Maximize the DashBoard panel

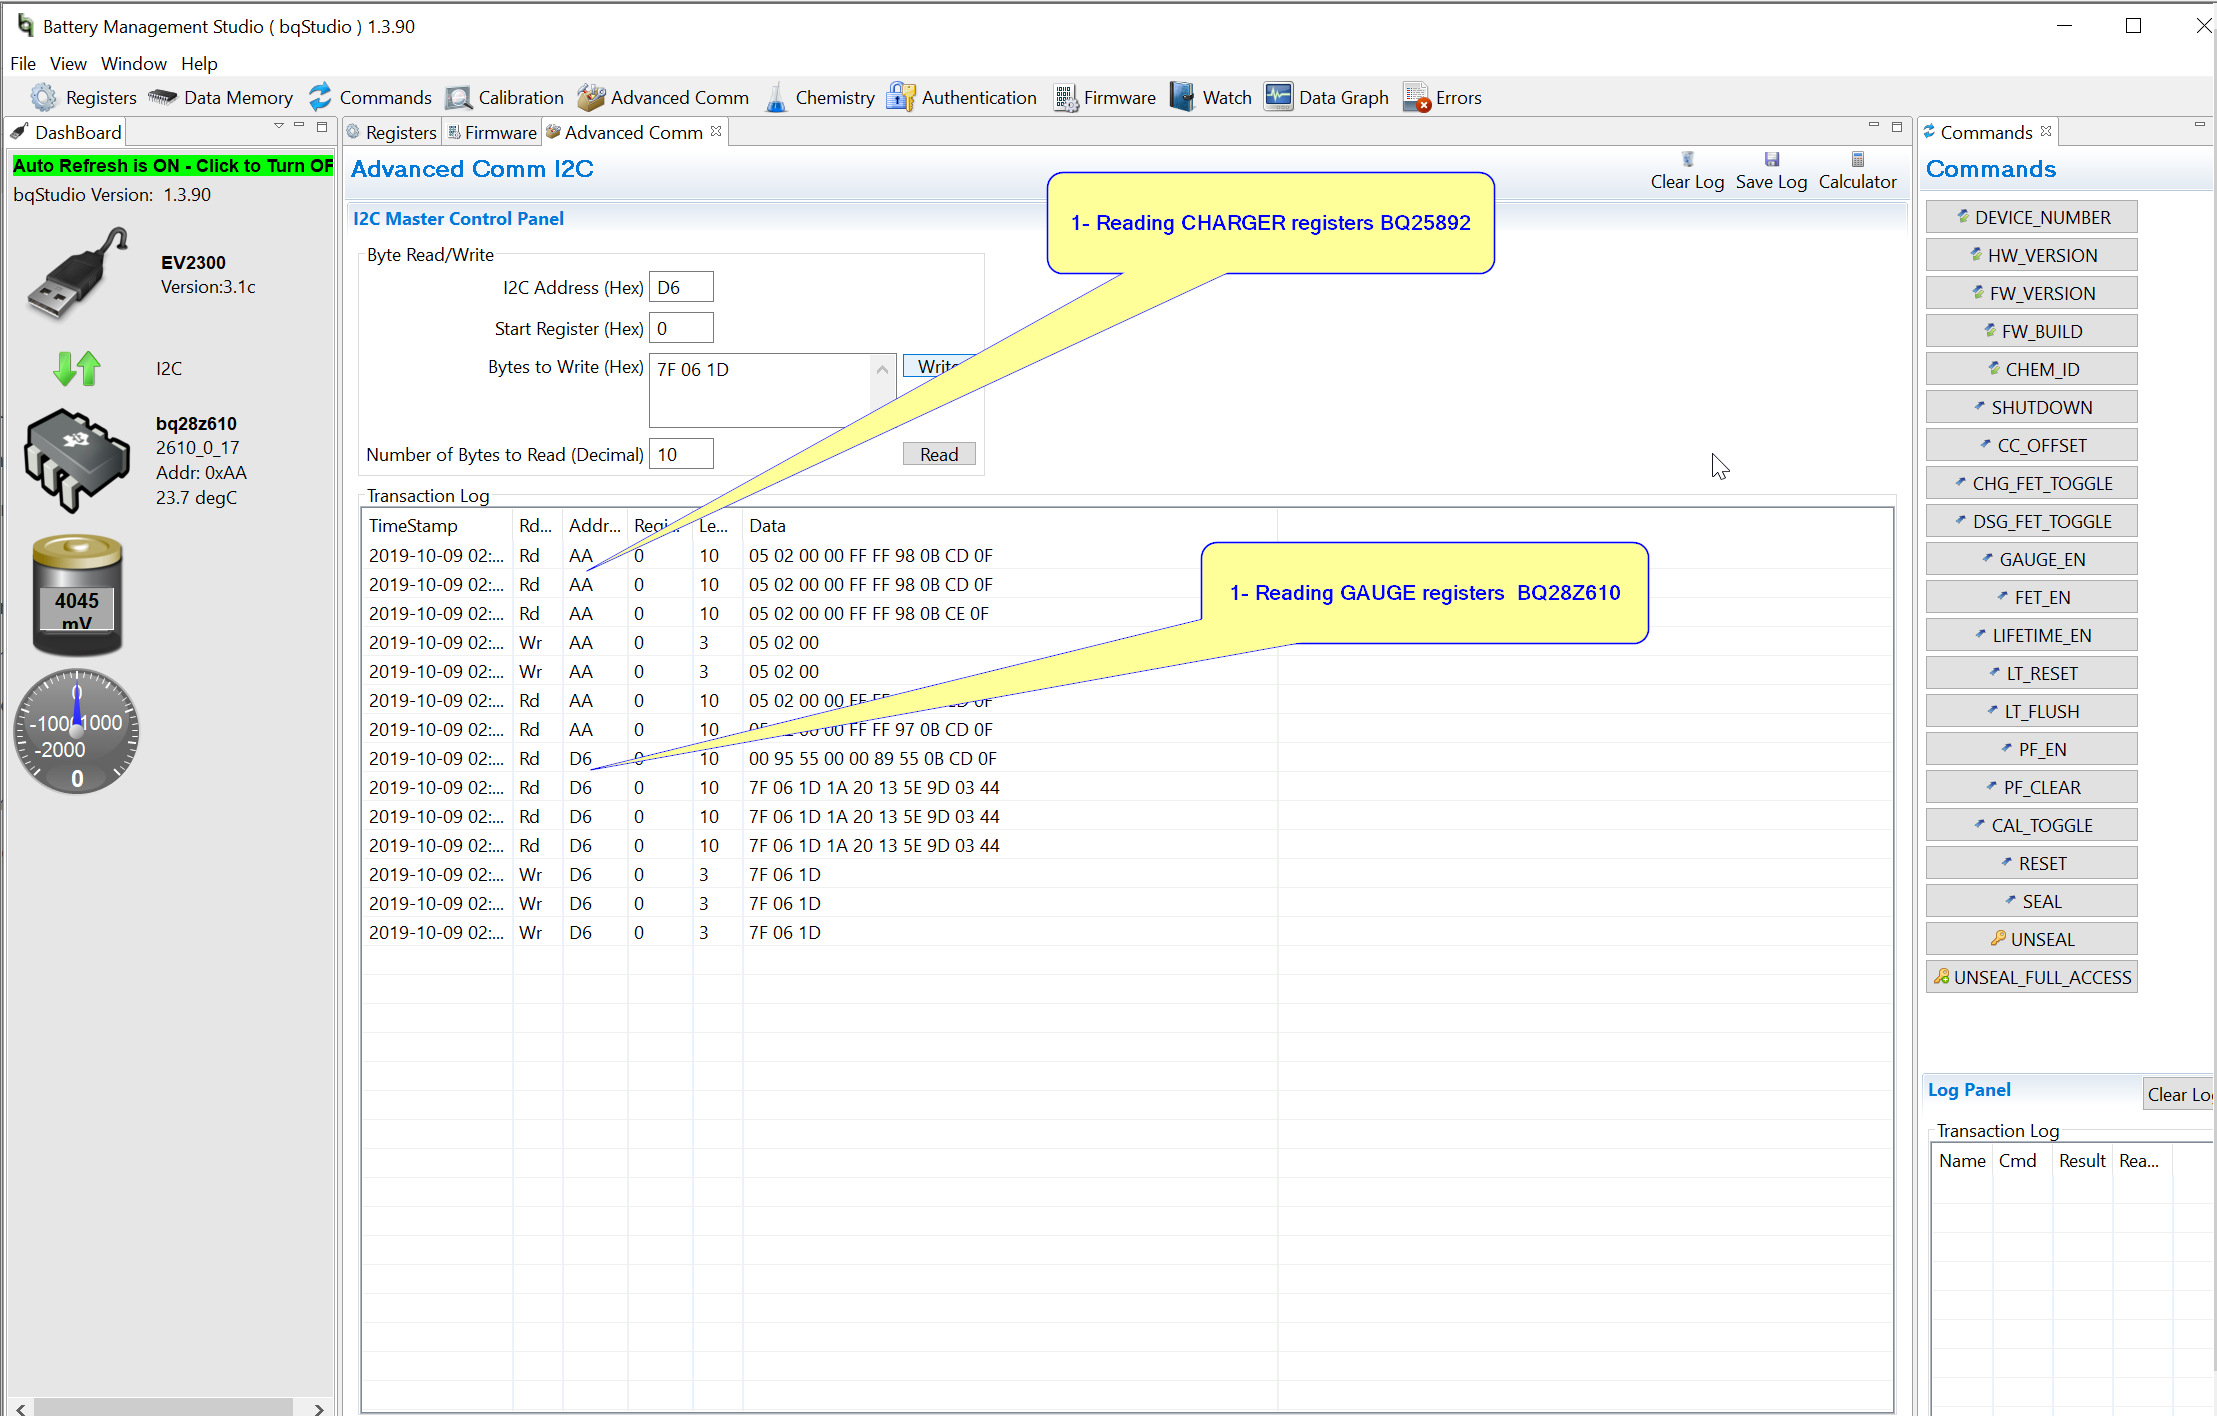click(x=322, y=126)
